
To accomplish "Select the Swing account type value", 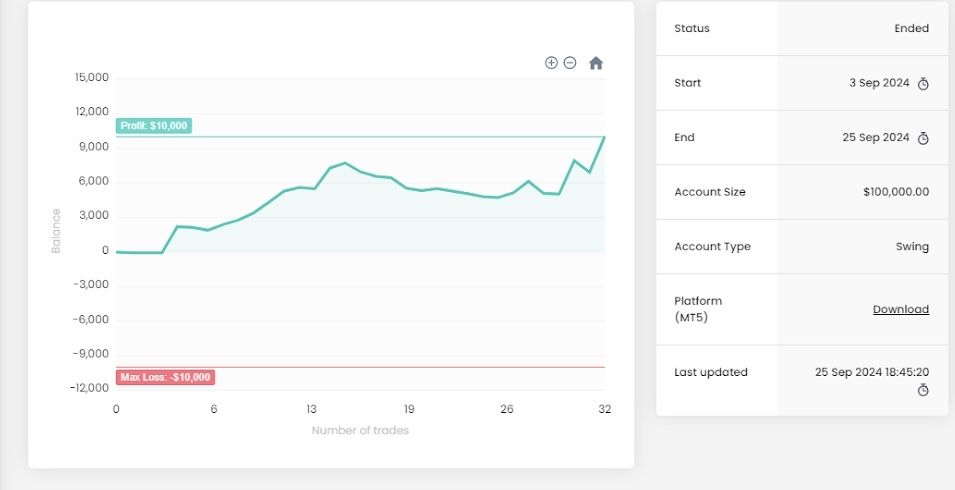I will pos(912,247).
